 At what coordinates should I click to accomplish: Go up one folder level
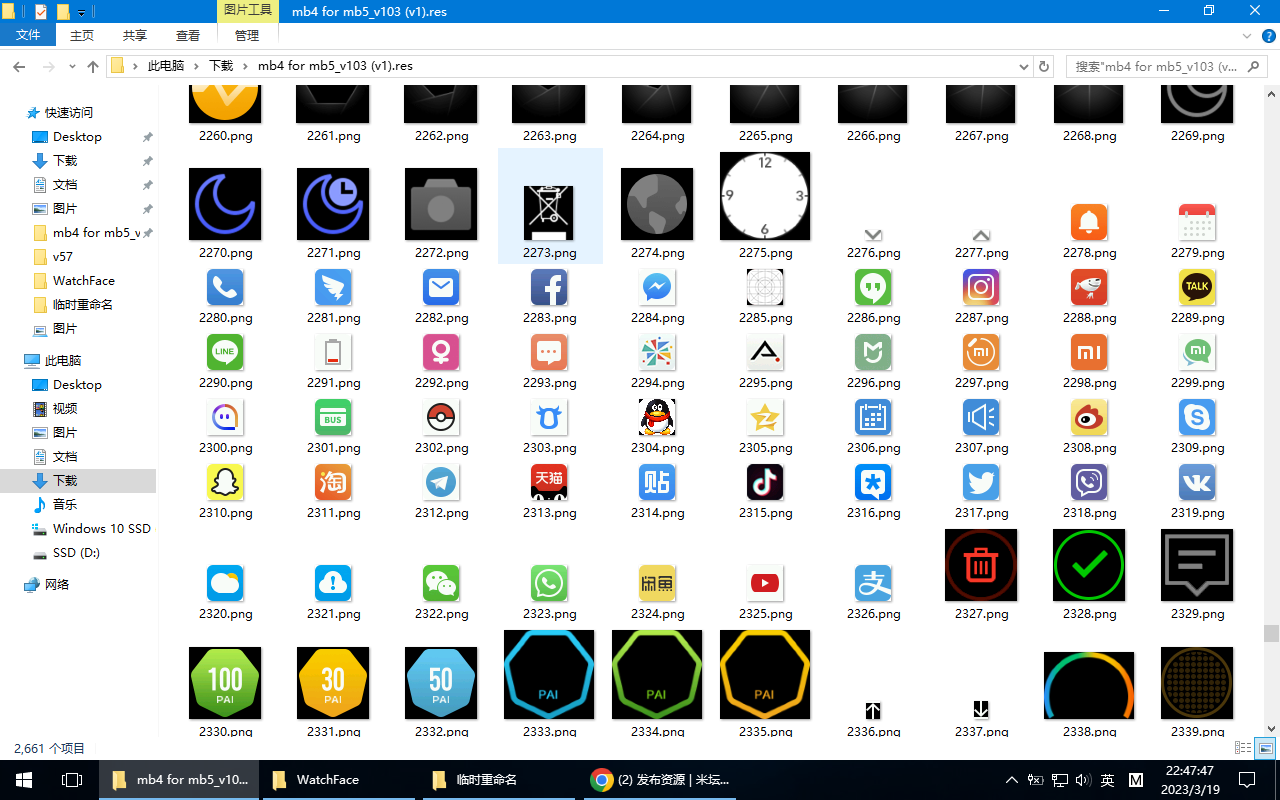[x=93, y=66]
